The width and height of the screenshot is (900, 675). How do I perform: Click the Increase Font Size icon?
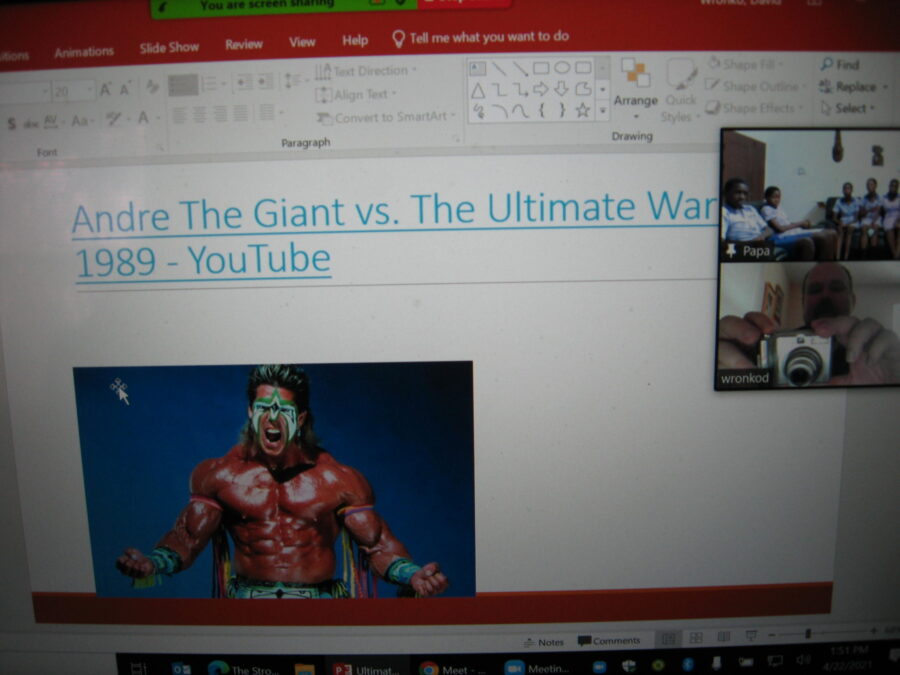tap(106, 90)
